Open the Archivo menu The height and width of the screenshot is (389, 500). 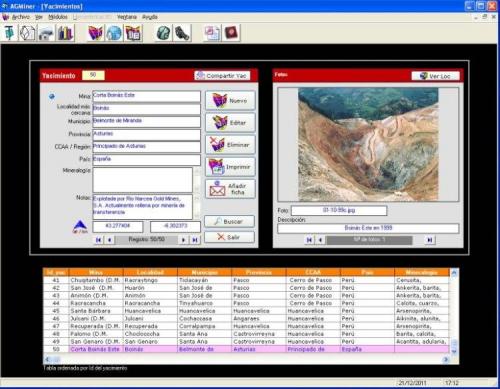[x=21, y=17]
